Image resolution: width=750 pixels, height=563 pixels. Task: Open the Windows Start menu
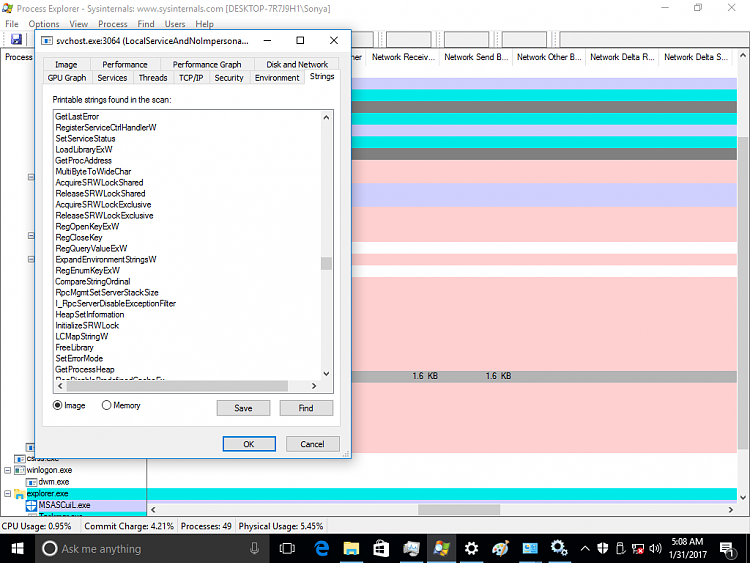point(17,549)
